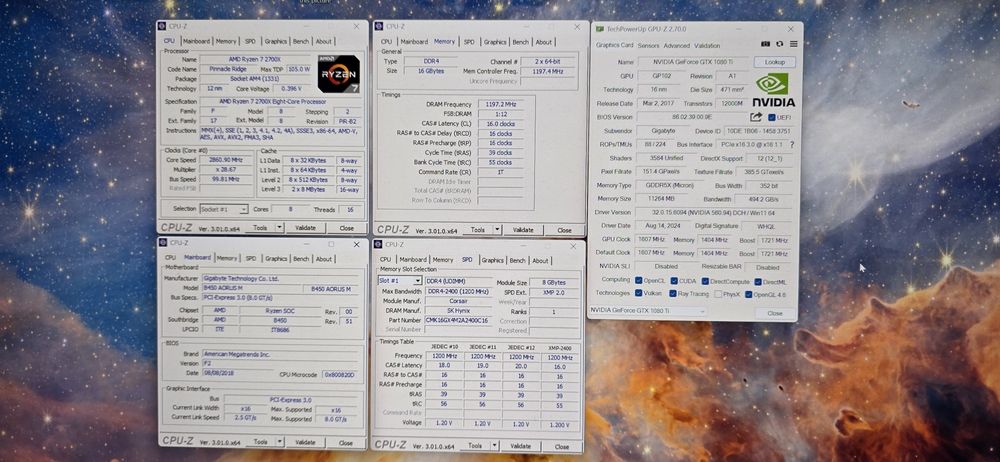Click the Driver Version field in GPU-Z
The height and width of the screenshot is (462, 1000).
714,212
